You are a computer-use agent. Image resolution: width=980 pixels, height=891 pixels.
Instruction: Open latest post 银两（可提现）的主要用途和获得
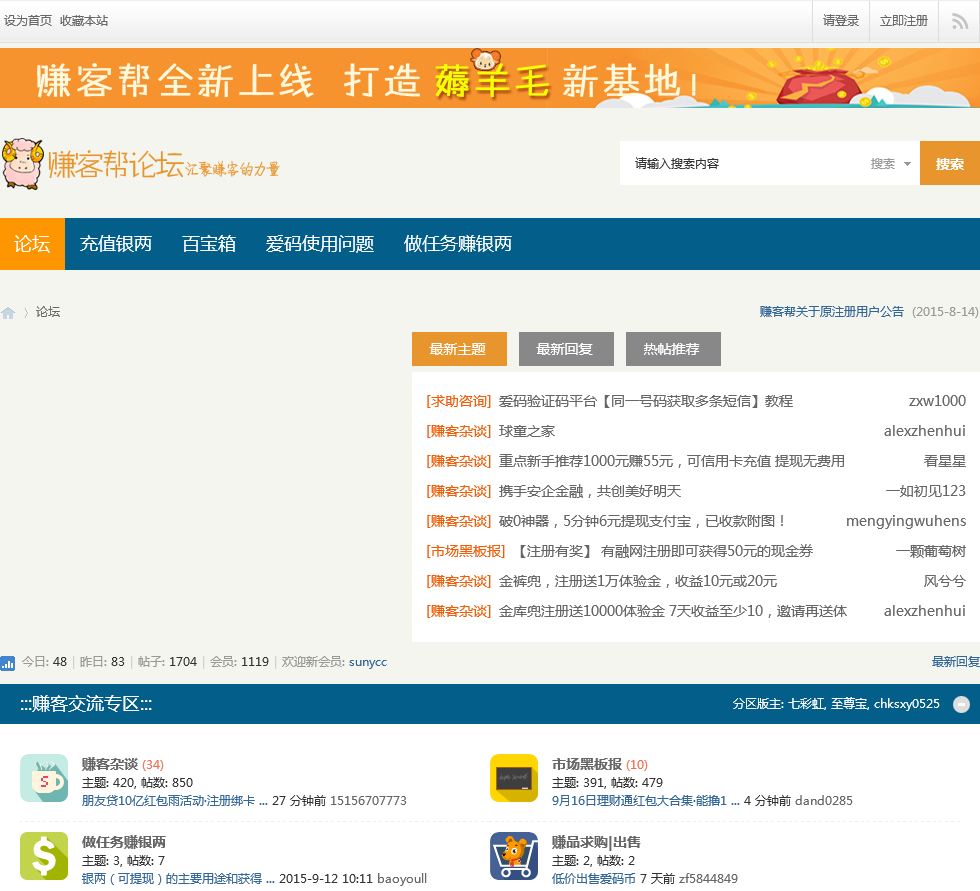pyautogui.click(x=178, y=879)
